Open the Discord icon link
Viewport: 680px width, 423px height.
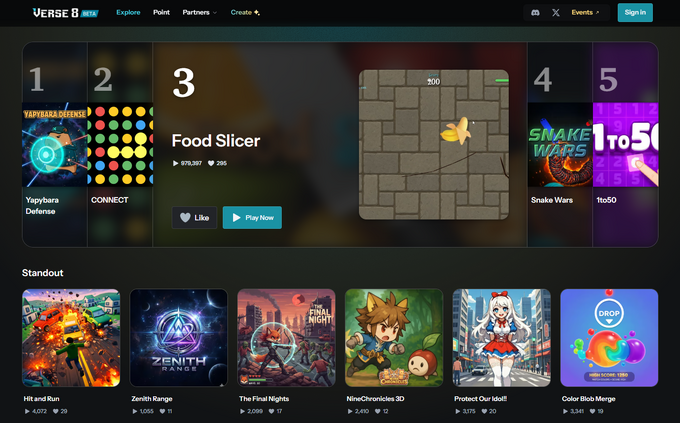coord(535,13)
